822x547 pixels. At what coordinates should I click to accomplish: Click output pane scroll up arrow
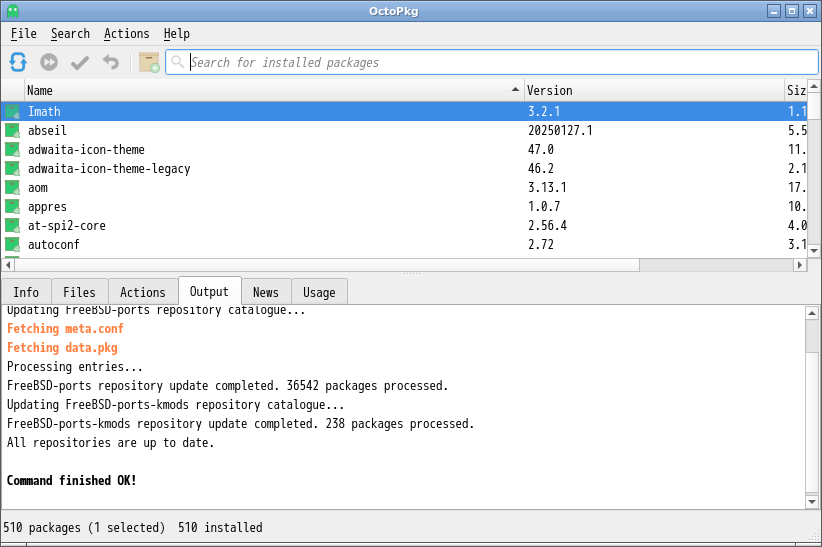[x=812, y=313]
